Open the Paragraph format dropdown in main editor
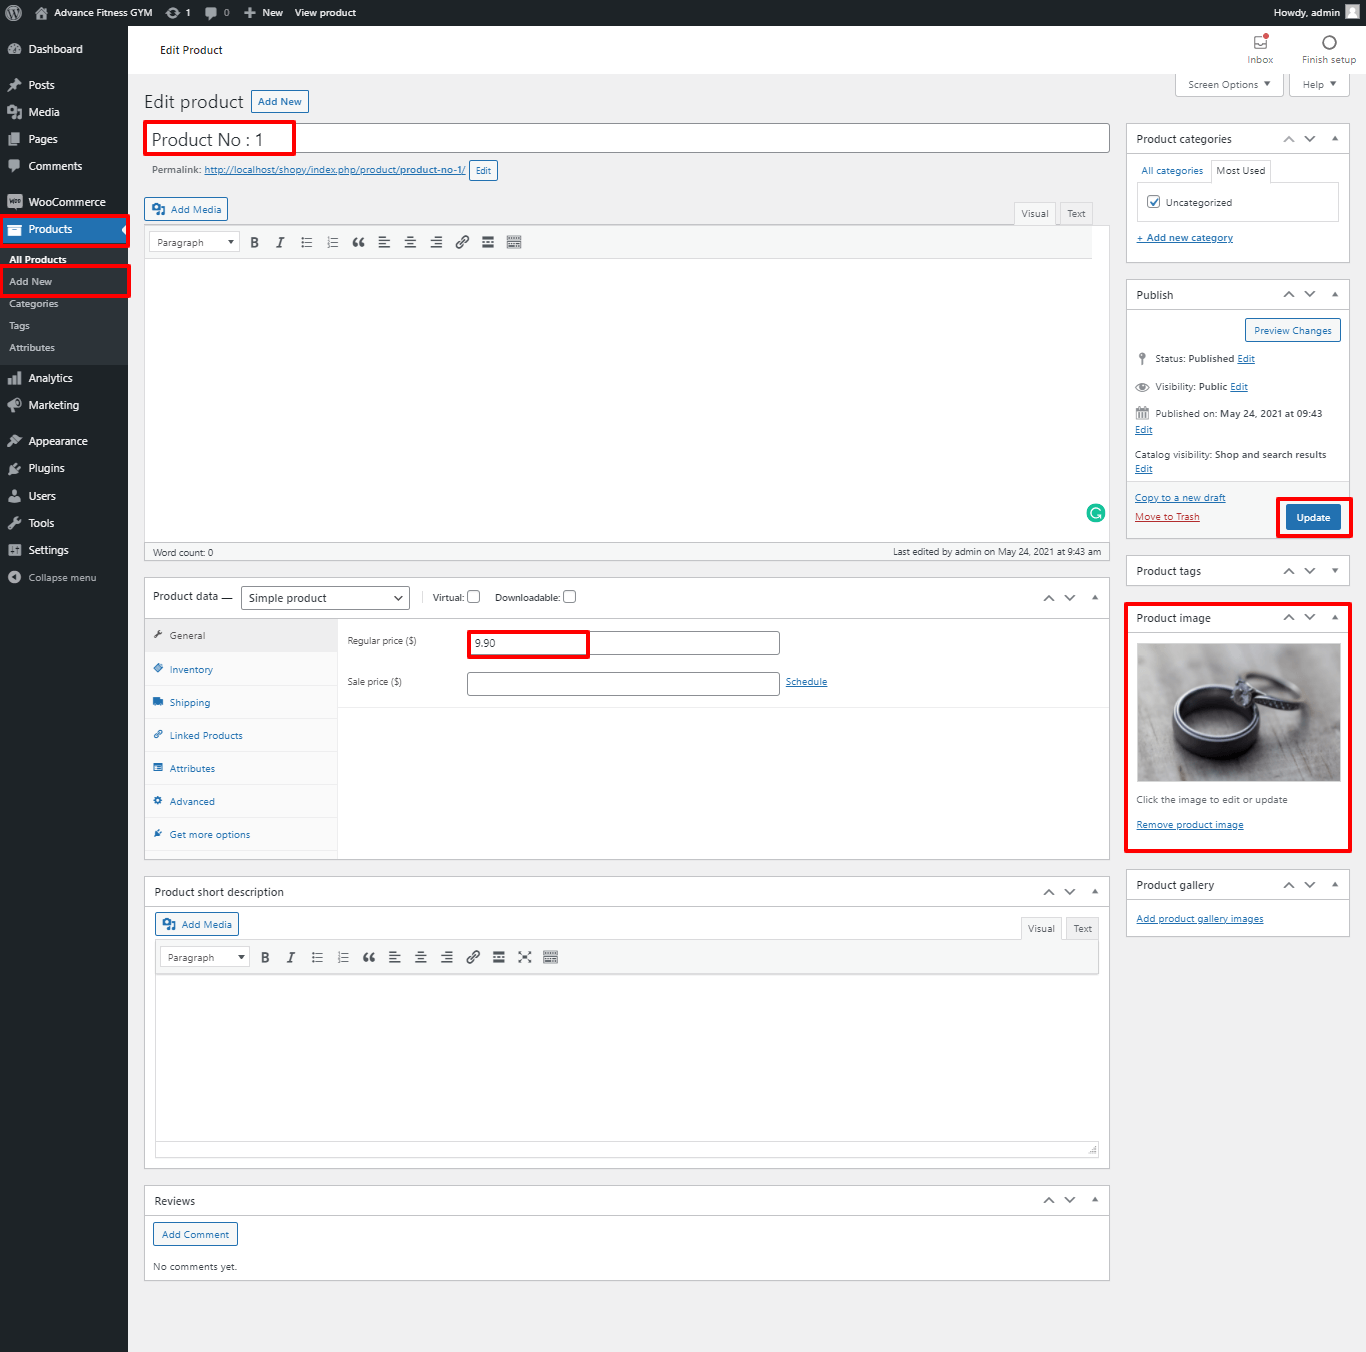Image resolution: width=1366 pixels, height=1352 pixels. click(194, 243)
